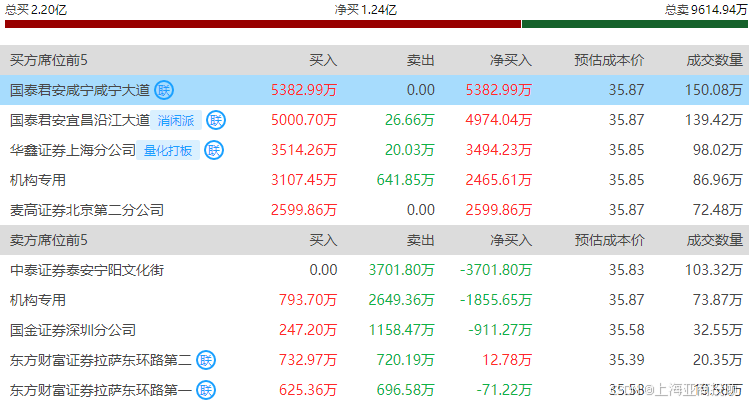This screenshot has width=749, height=403.
Task: Click 预估成本价 header in buyer table
Action: (610, 60)
